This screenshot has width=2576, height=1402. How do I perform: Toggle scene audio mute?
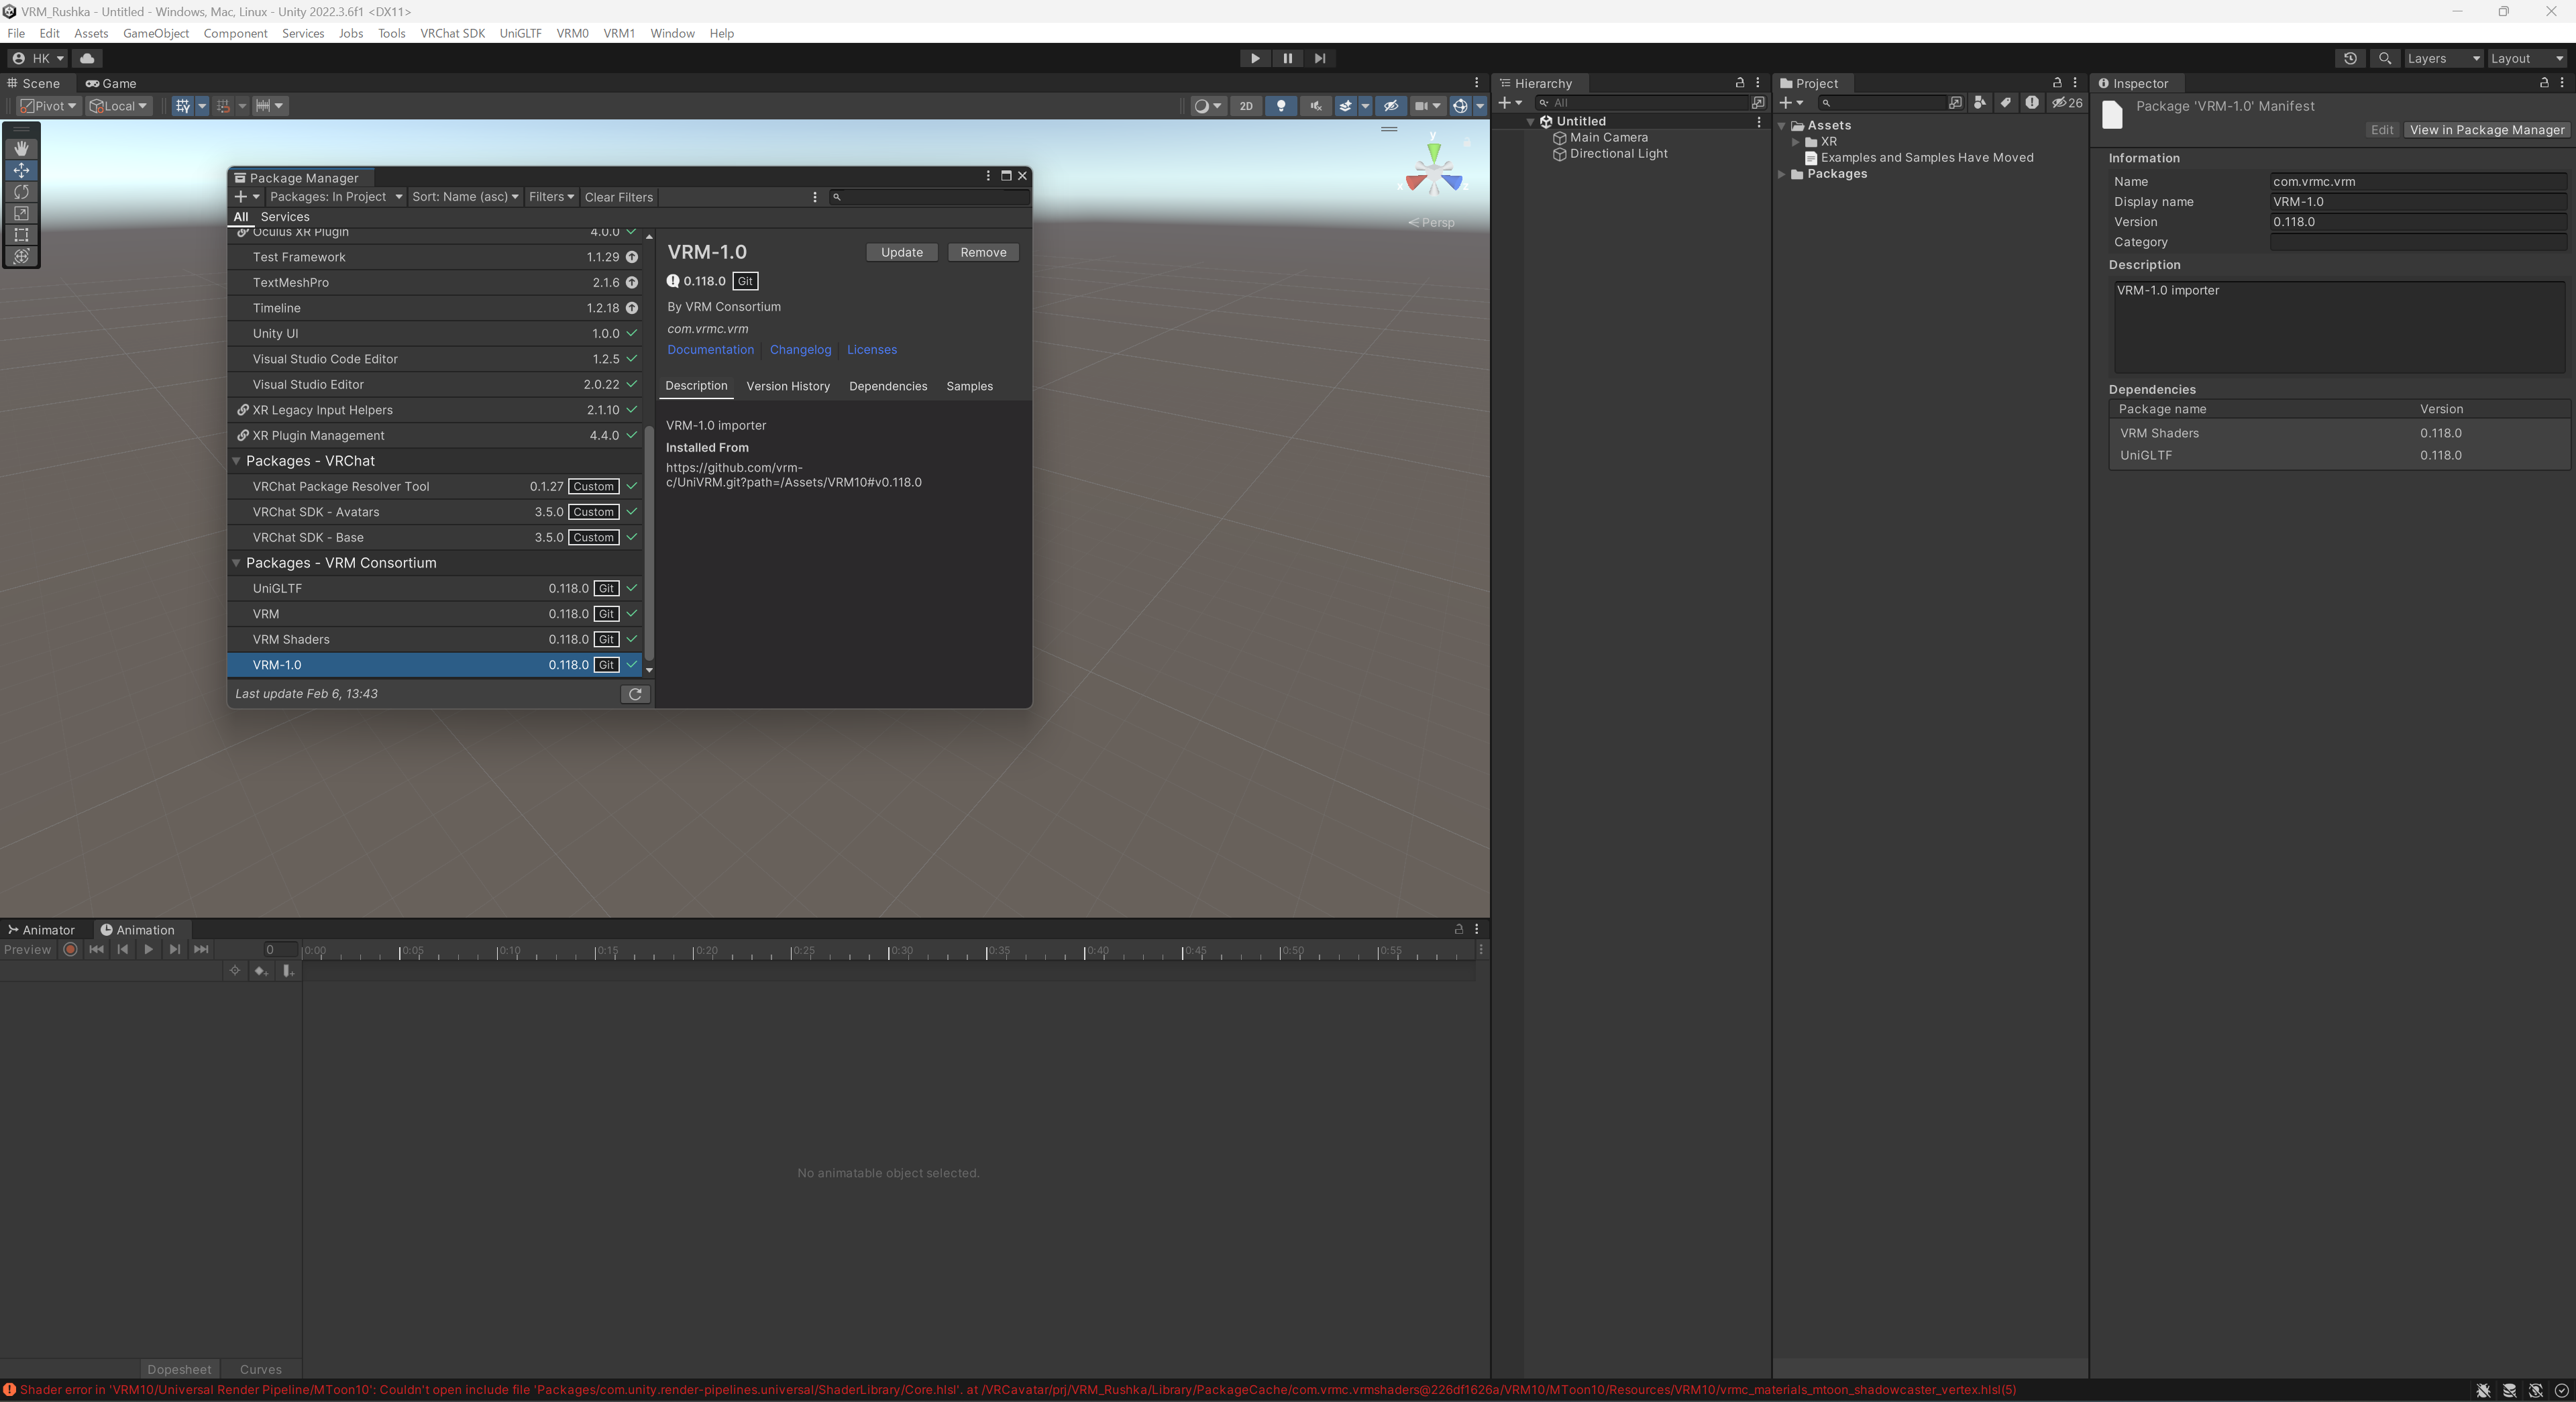click(1316, 106)
